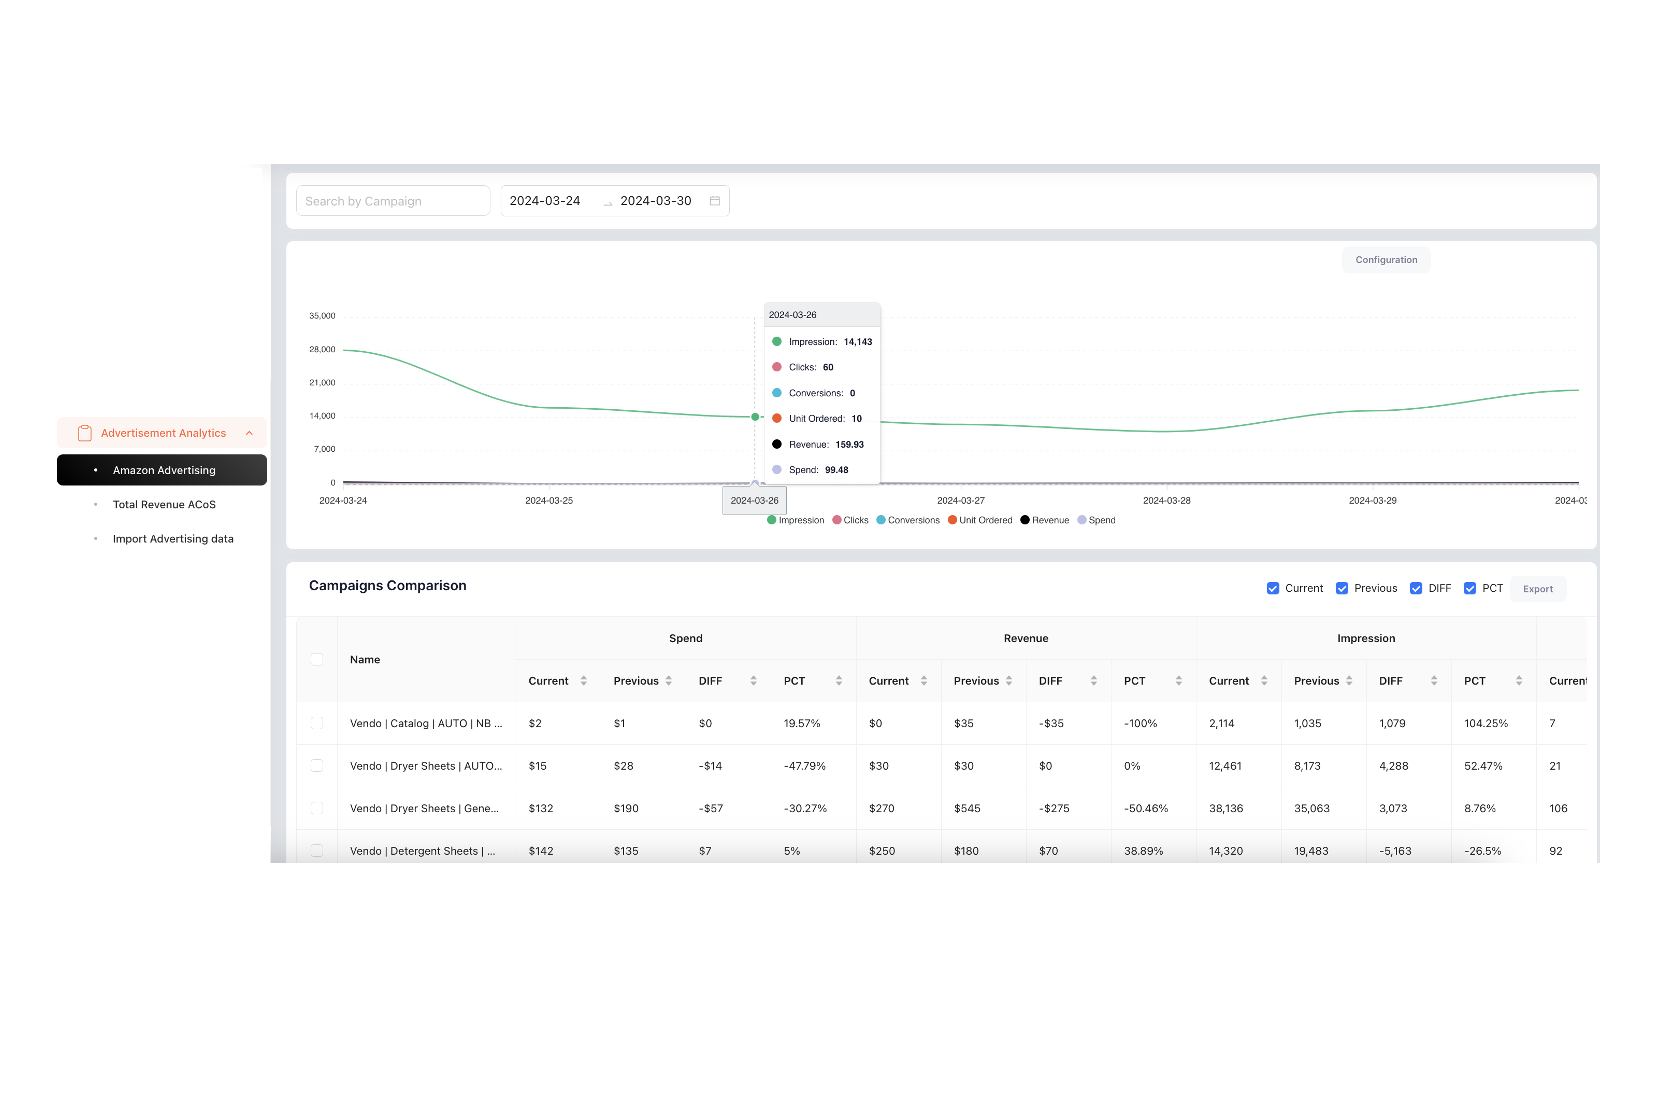This screenshot has width=1666, height=1116.
Task: Click the Configuration button
Action: pyautogui.click(x=1386, y=260)
